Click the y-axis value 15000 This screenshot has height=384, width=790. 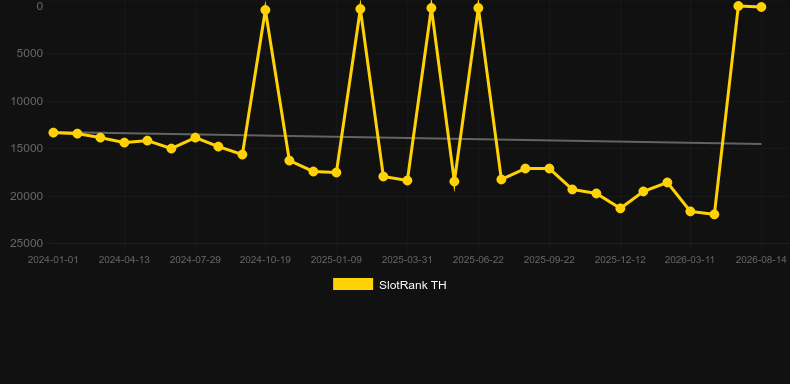pos(27,148)
